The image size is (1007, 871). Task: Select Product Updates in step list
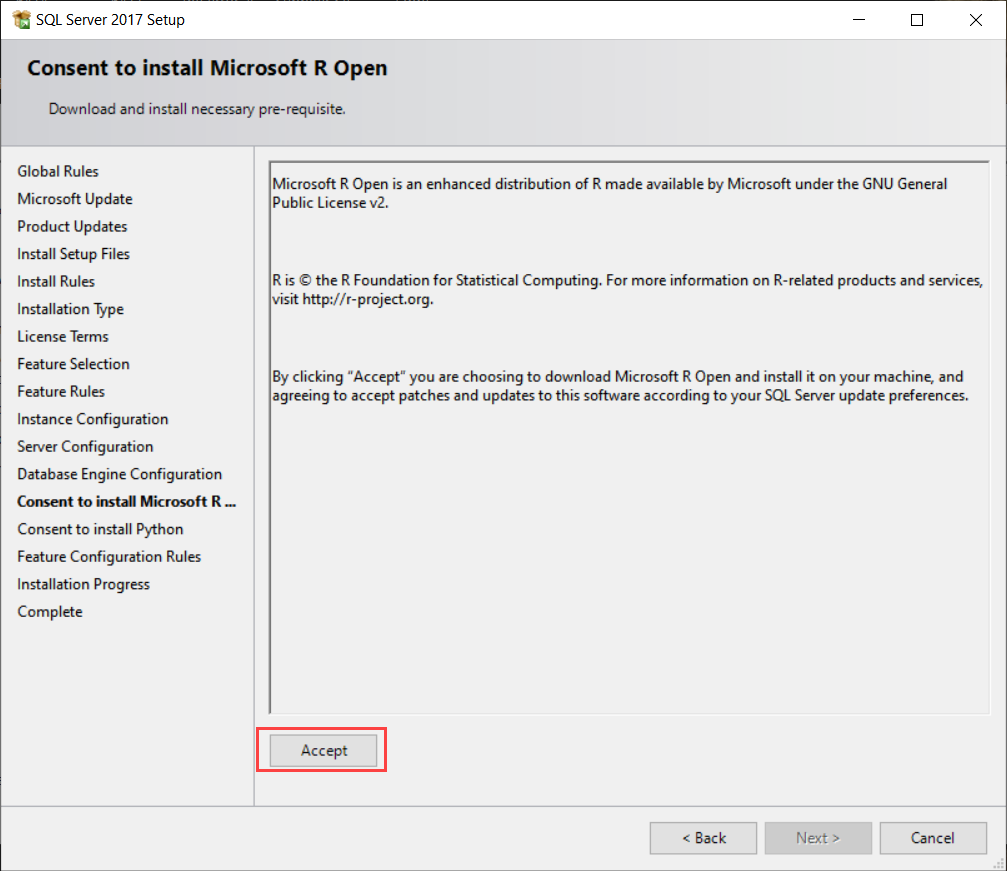(x=72, y=227)
